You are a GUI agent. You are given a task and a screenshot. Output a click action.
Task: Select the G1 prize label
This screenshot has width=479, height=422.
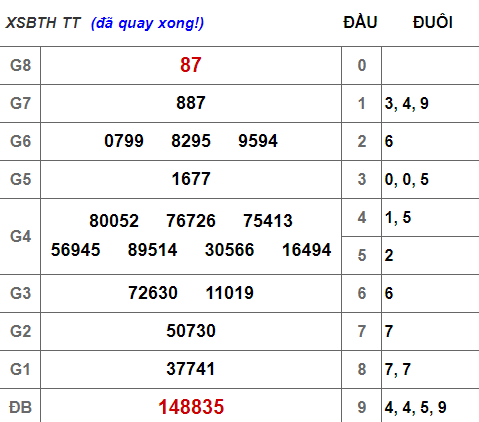pyautogui.click(x=20, y=369)
